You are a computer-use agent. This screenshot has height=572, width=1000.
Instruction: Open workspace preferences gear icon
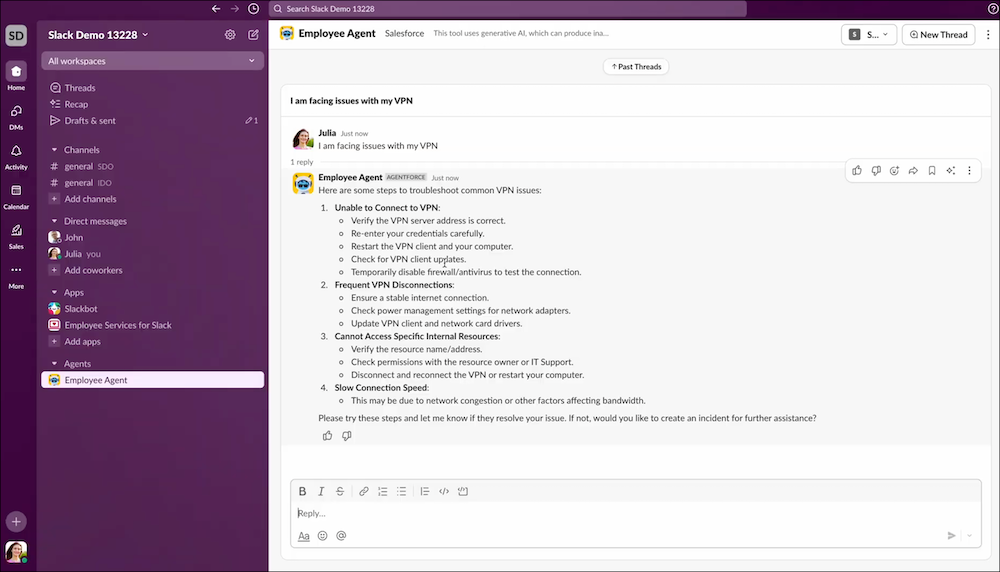230,35
